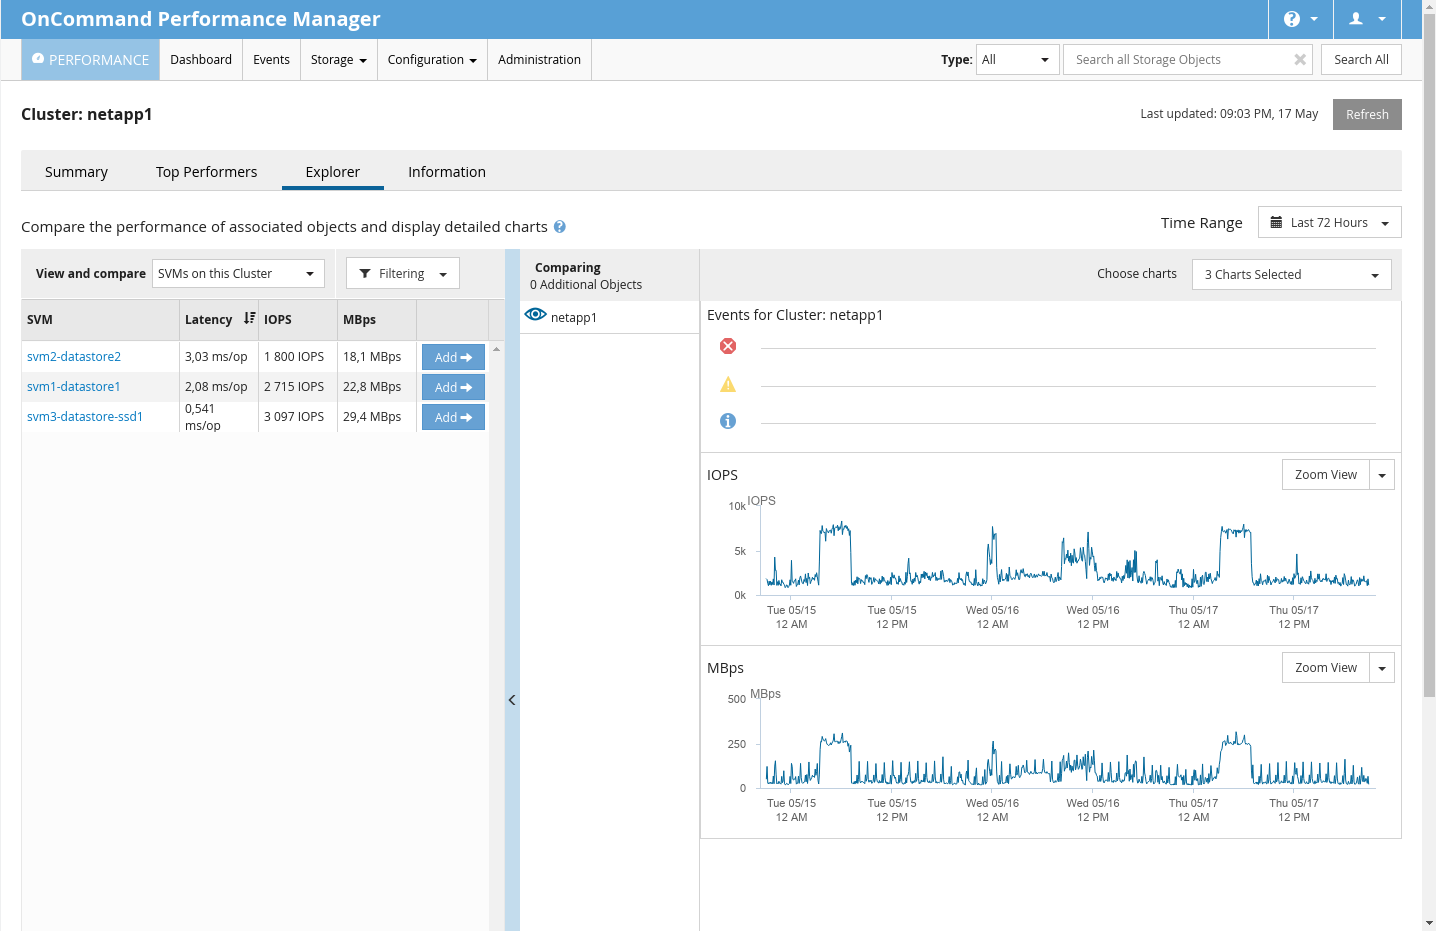This screenshot has width=1436, height=931.
Task: Select the Explorer tab
Action: click(333, 172)
